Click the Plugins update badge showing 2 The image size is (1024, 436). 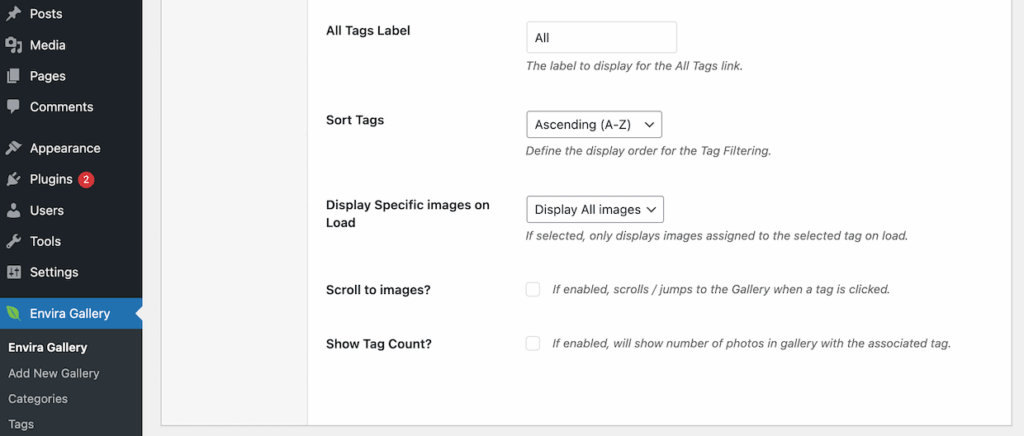click(86, 179)
